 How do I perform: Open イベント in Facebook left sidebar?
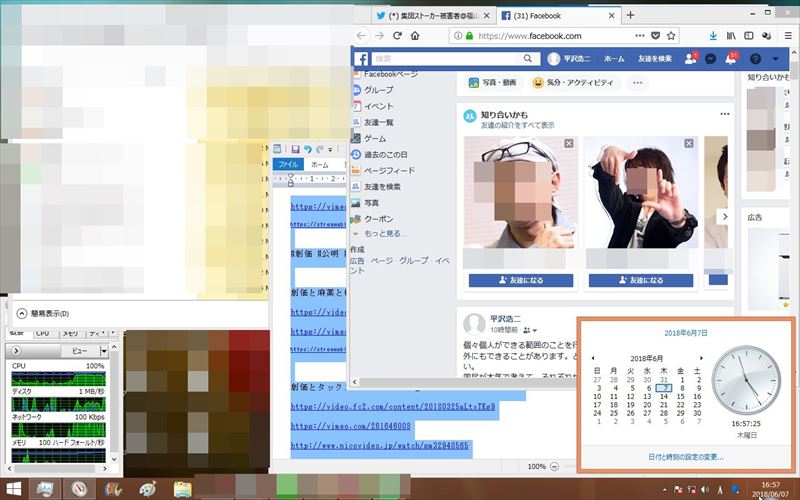tap(378, 106)
